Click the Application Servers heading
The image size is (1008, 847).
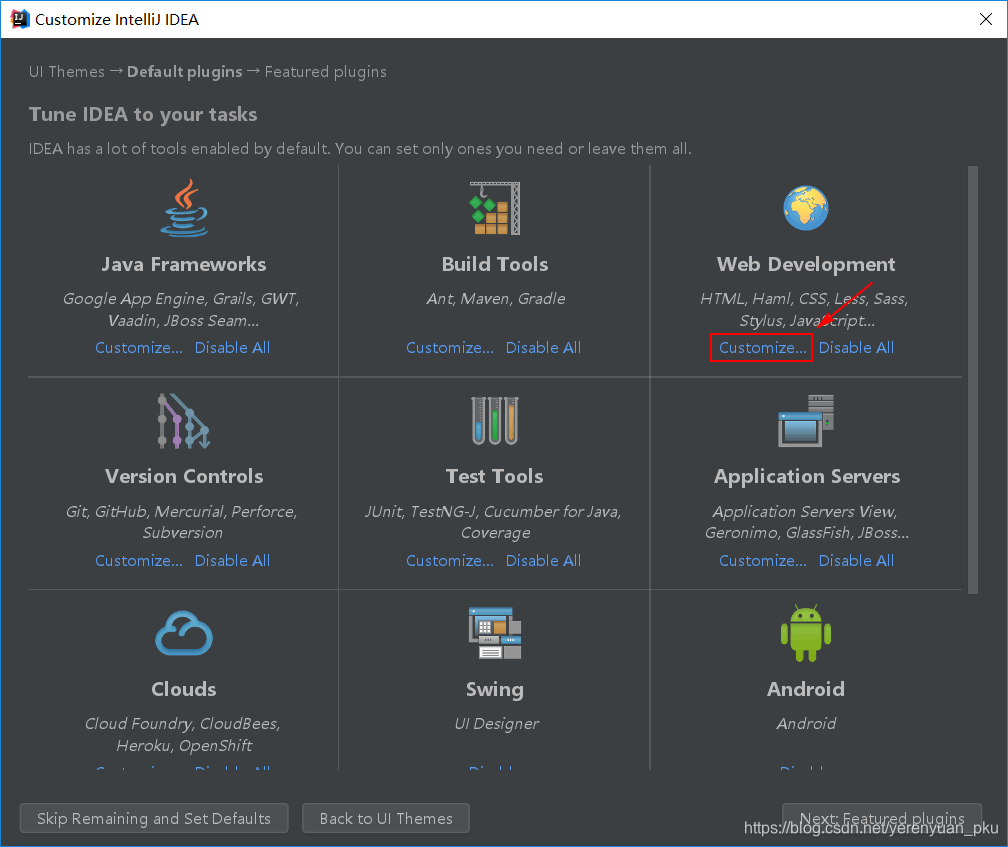click(807, 476)
